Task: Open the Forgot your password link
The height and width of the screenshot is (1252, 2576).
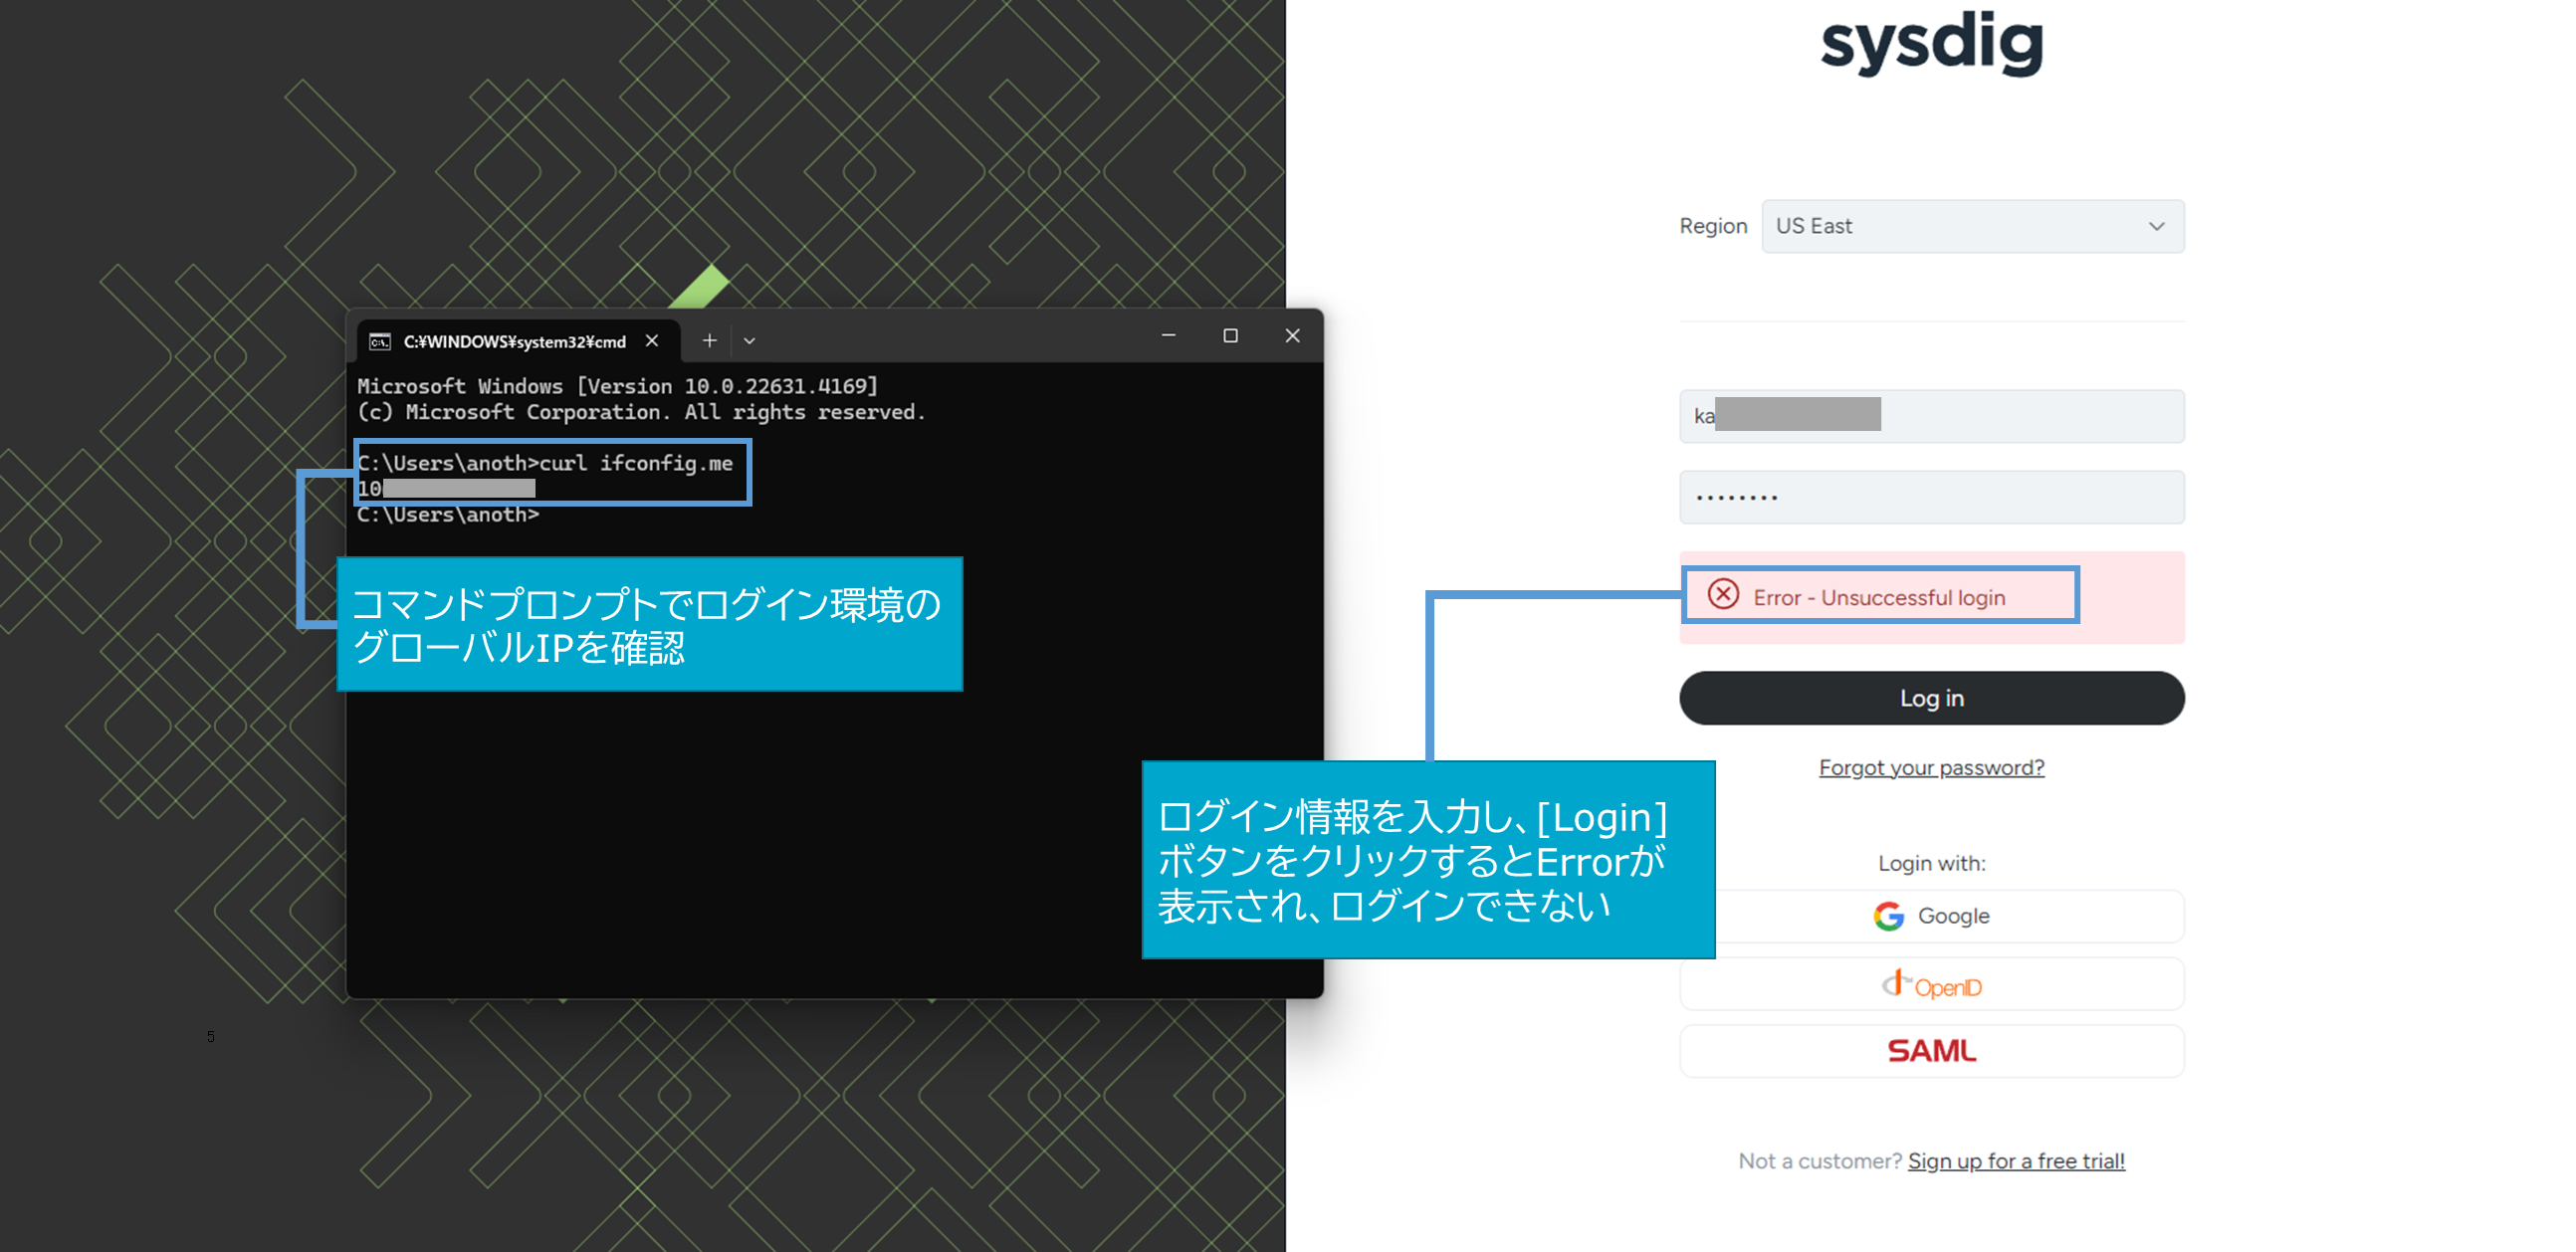Action: pos(1931,767)
